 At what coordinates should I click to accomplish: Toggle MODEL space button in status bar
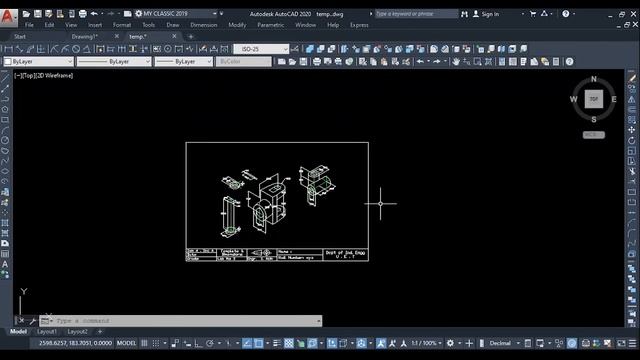pos(126,343)
